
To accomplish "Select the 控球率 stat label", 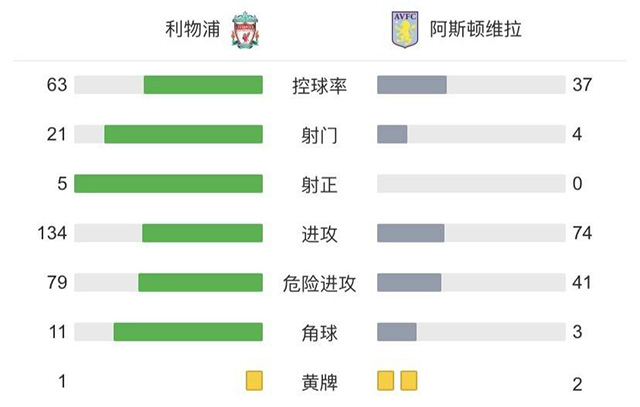I will 319,85.
